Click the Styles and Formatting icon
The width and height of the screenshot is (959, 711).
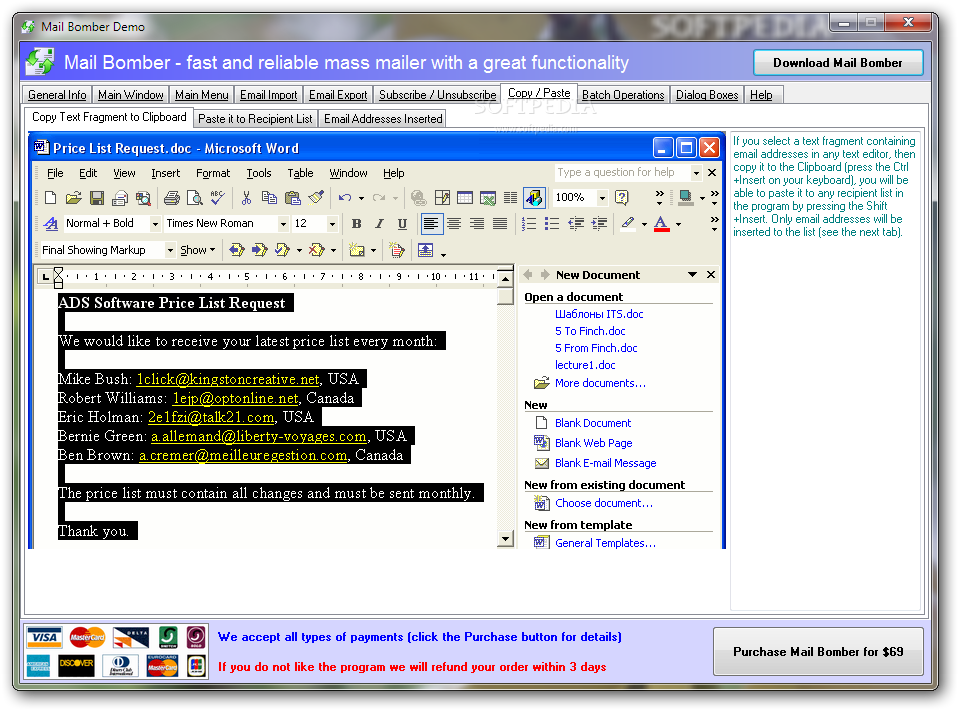point(51,224)
